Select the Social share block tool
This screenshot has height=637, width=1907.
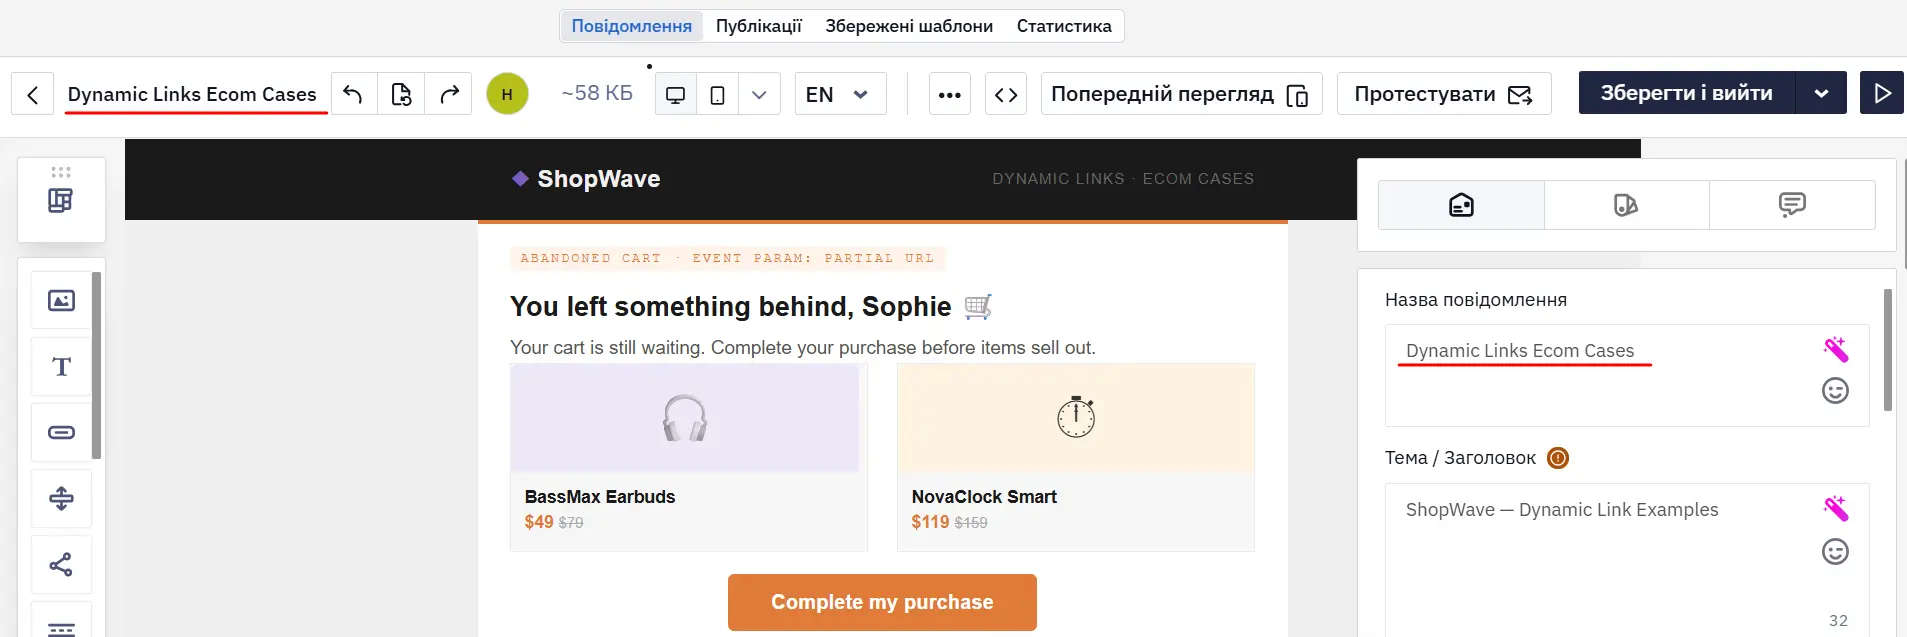(x=61, y=564)
